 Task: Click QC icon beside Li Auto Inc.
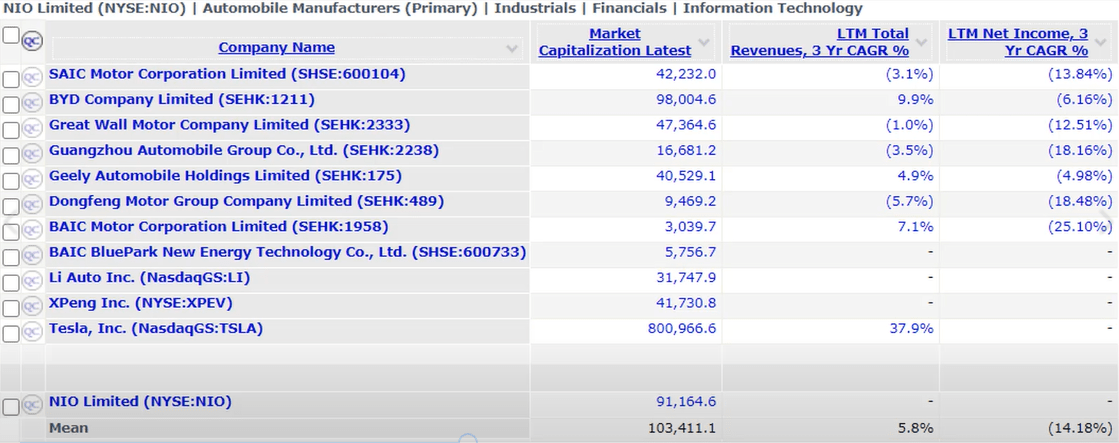point(31,281)
